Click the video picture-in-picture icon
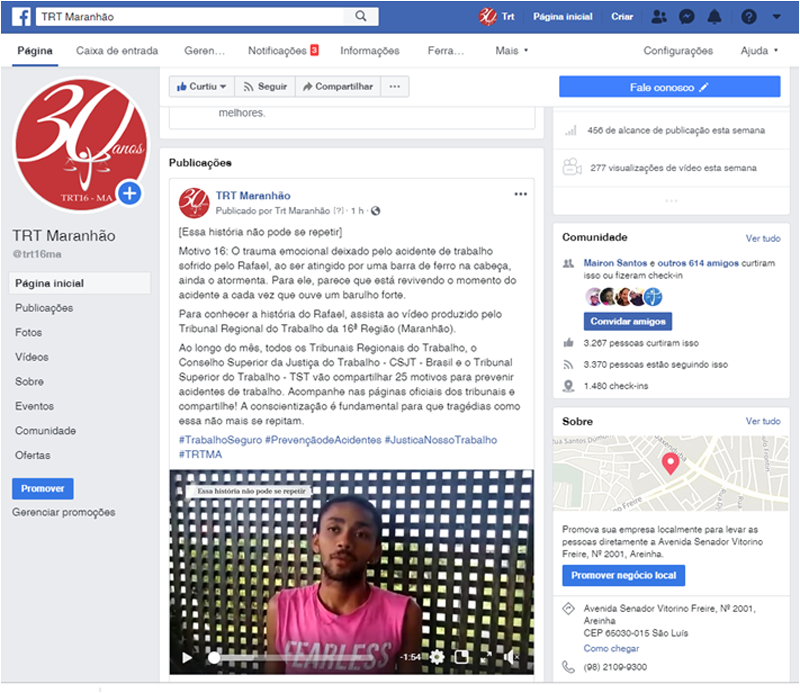This screenshot has height=693, width=800. tap(461, 657)
